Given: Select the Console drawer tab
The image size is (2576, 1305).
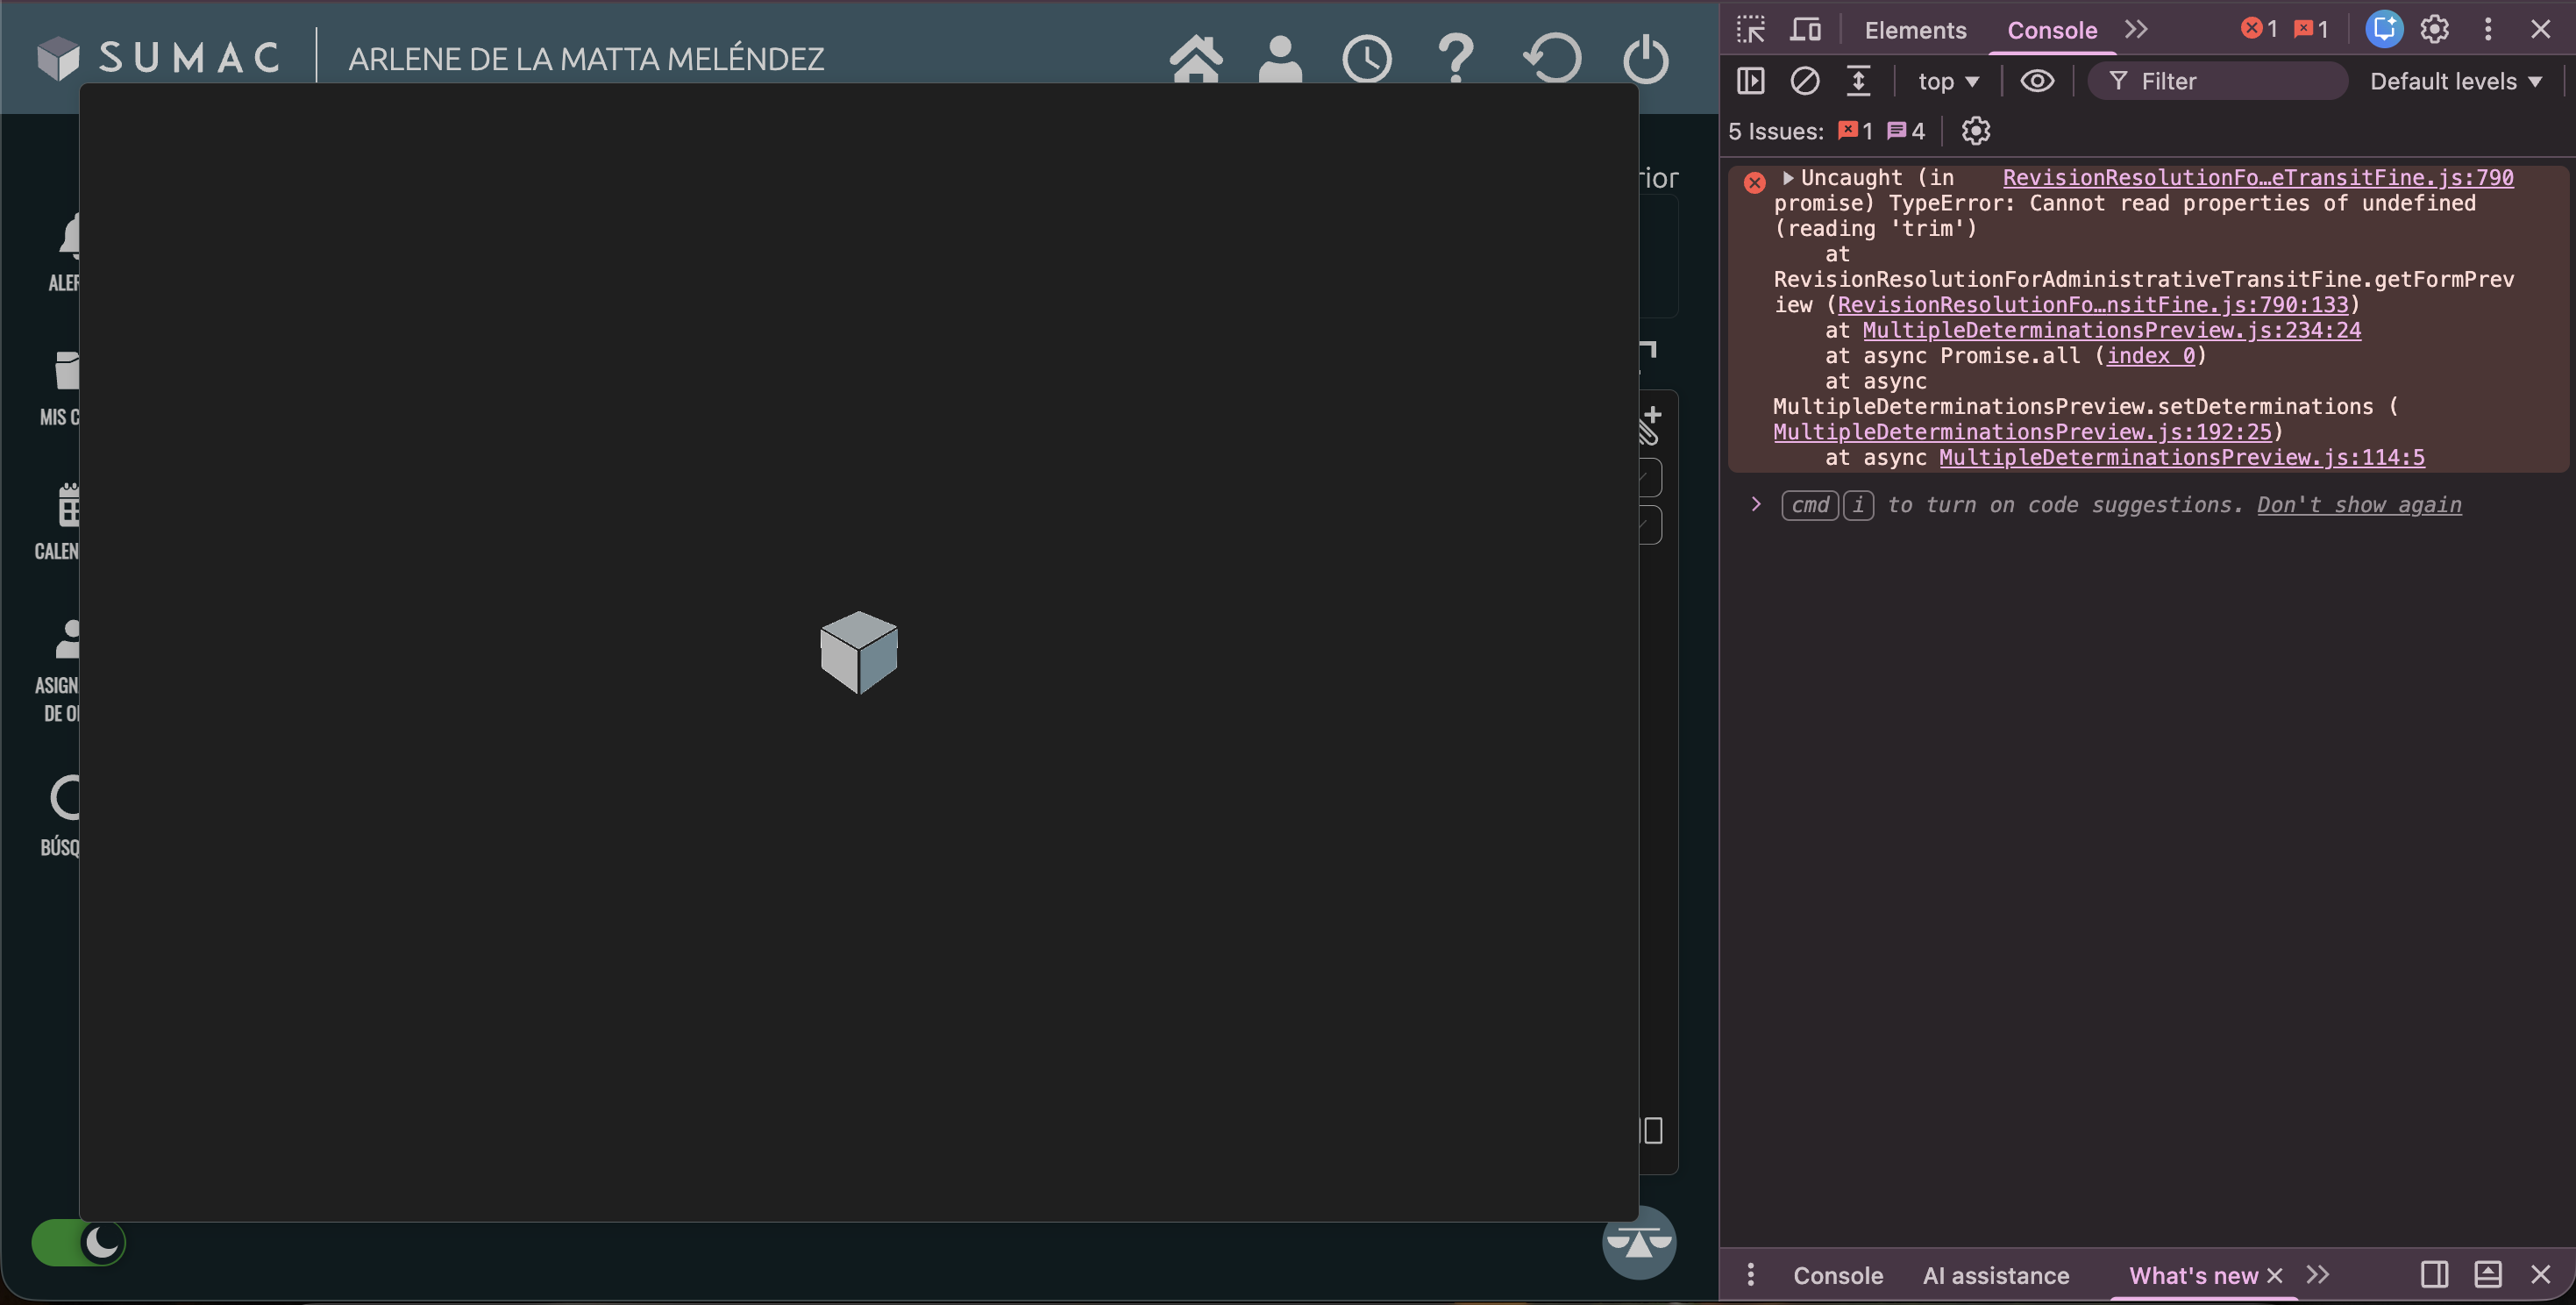Looking at the screenshot, I should tap(1838, 1275).
